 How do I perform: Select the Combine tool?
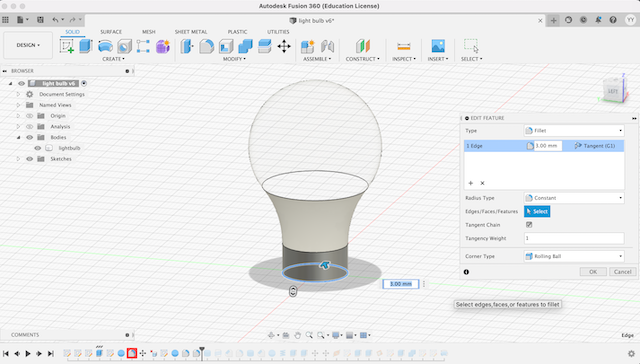tap(245, 46)
